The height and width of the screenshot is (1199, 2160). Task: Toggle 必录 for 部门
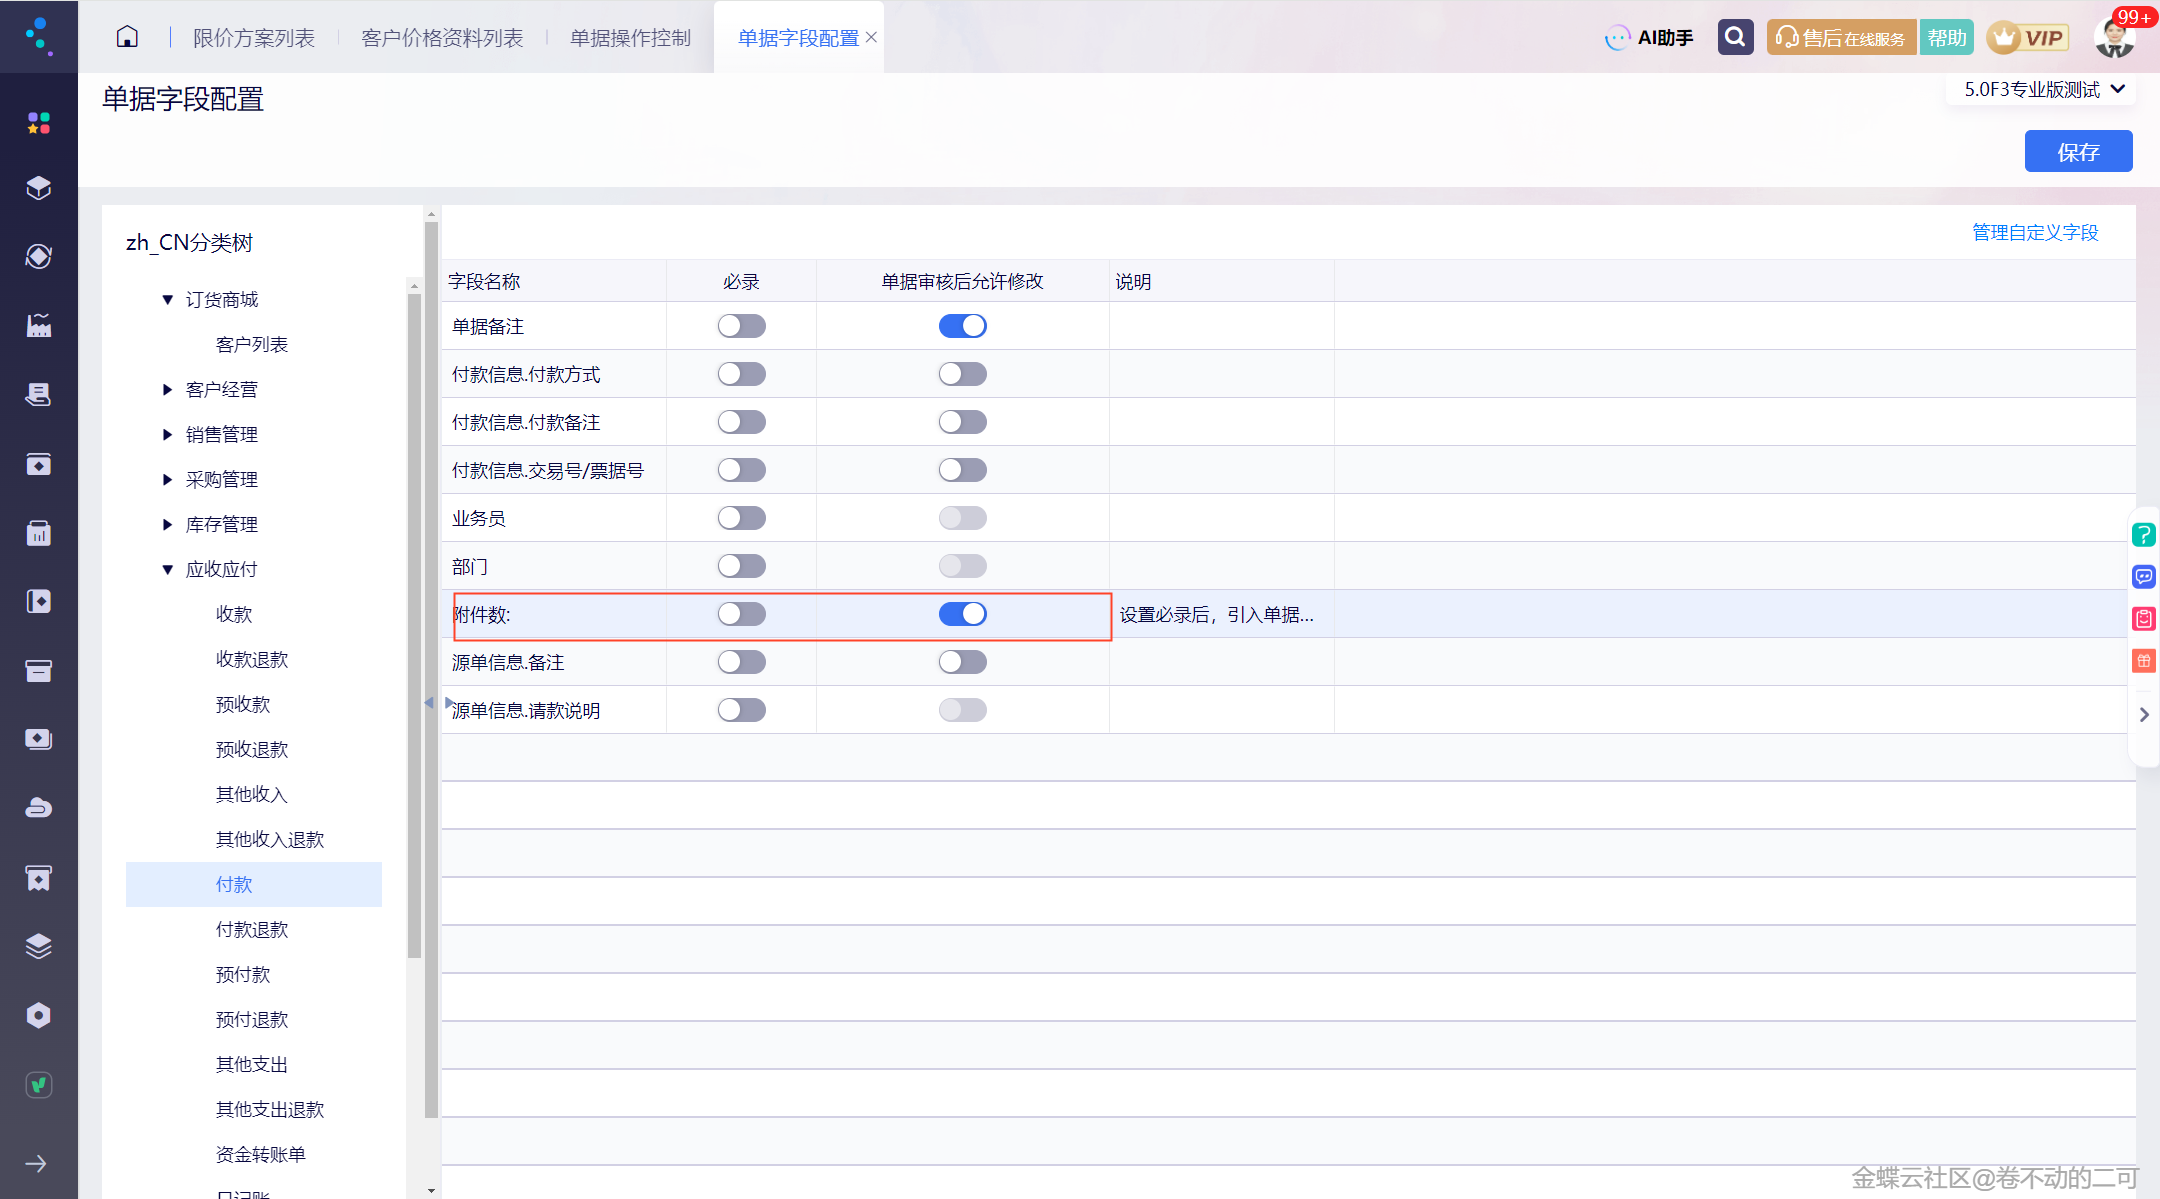point(742,566)
